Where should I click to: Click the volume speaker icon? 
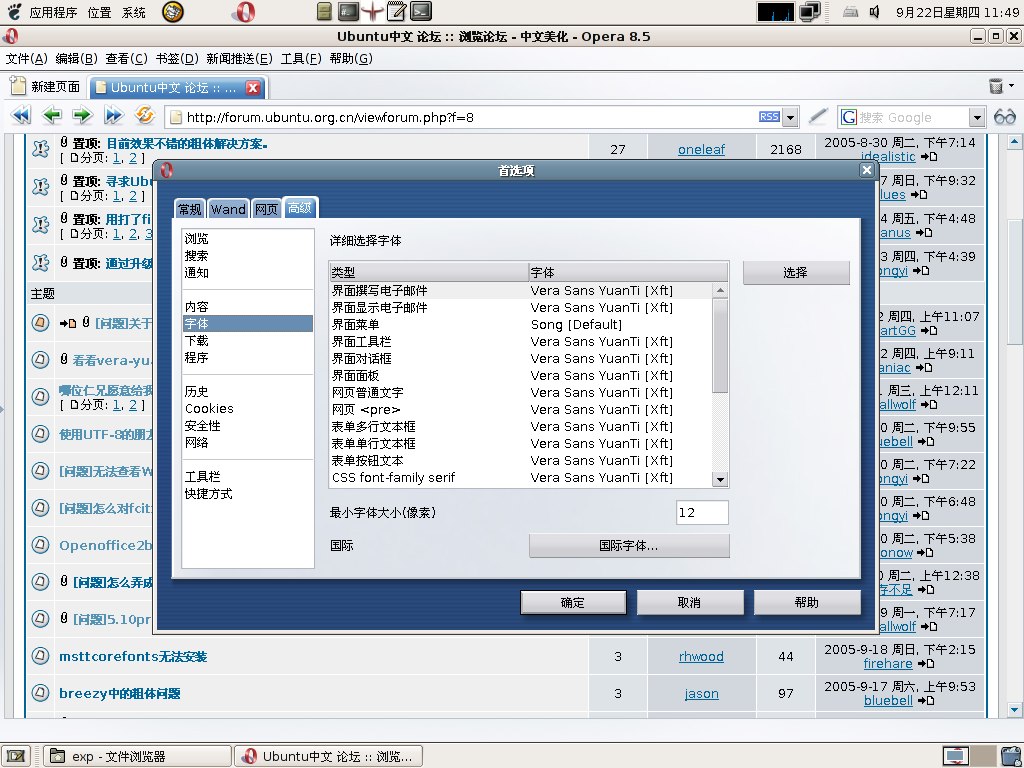(875, 12)
